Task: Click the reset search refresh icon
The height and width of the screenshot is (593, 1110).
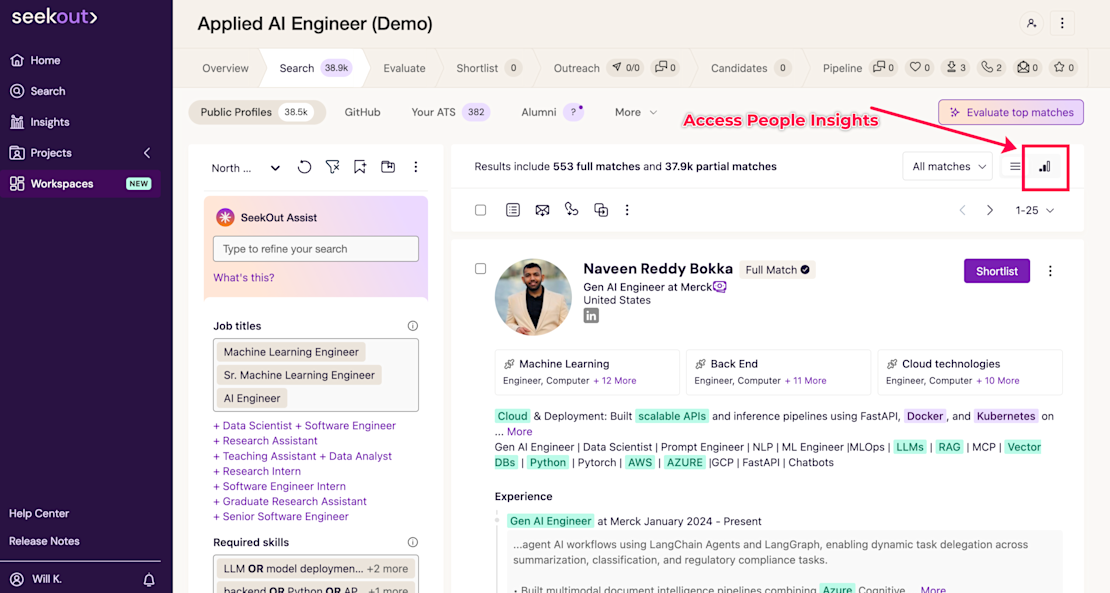Action: pyautogui.click(x=304, y=167)
